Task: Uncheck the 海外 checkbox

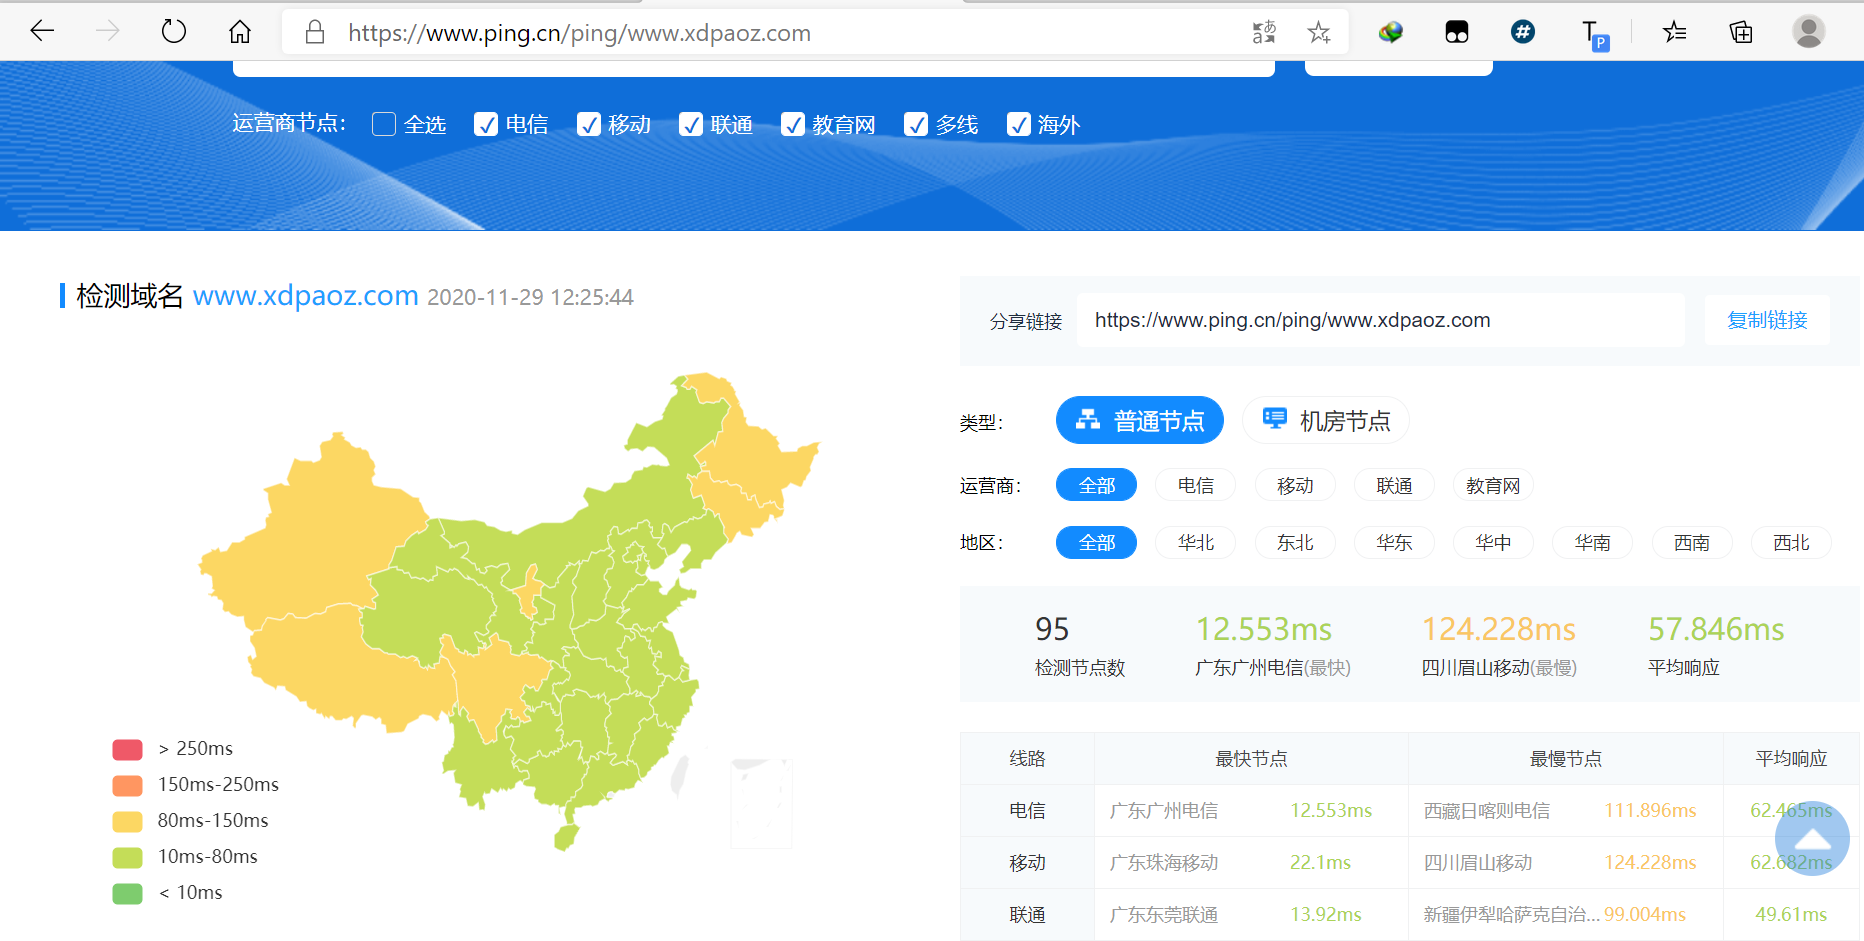Action: [x=1019, y=124]
